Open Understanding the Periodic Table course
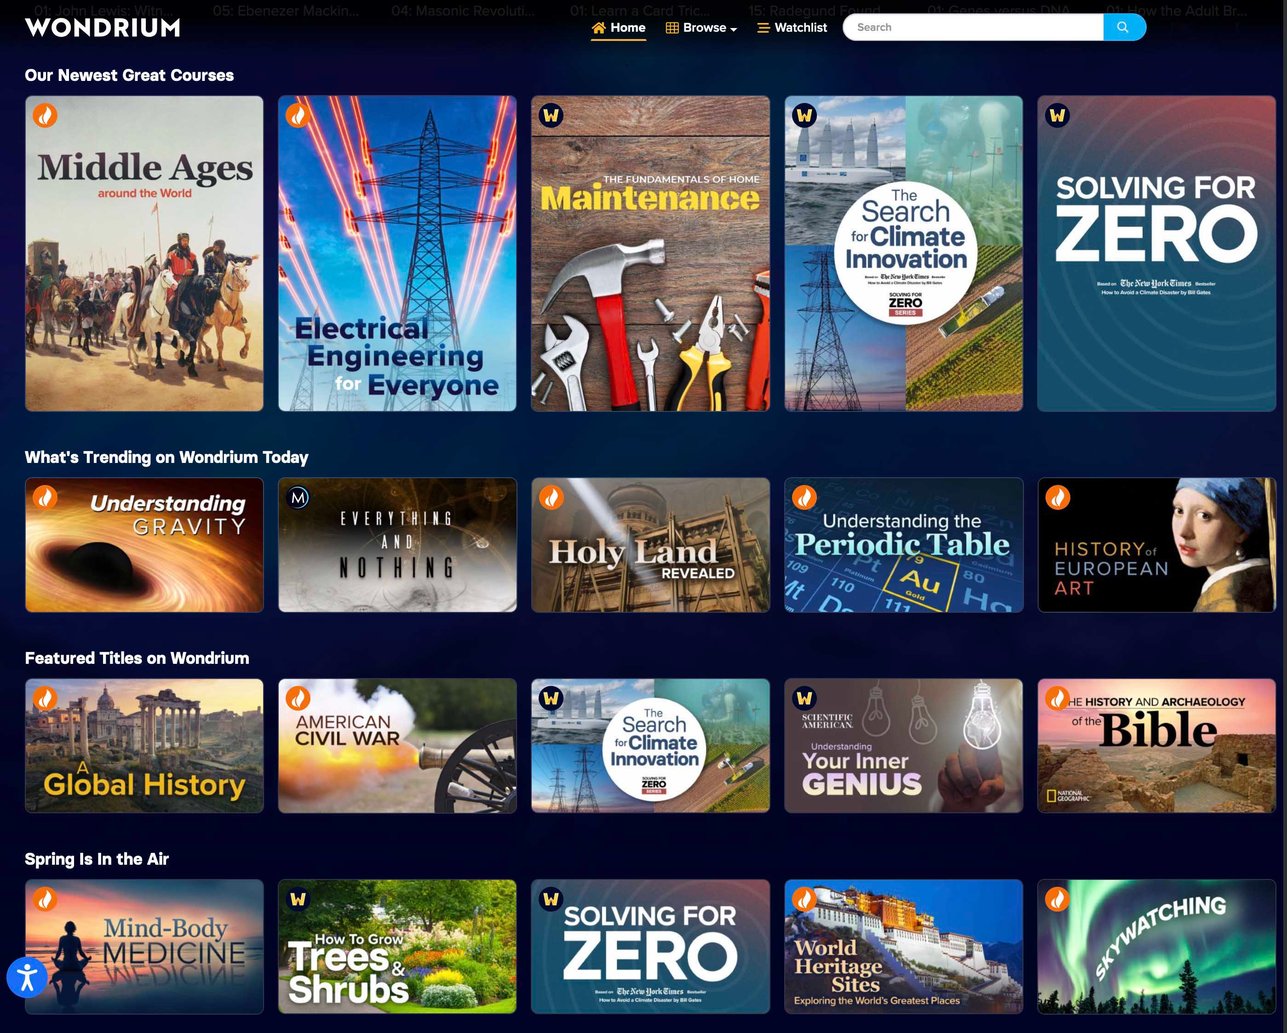The height and width of the screenshot is (1033, 1287). (x=903, y=545)
